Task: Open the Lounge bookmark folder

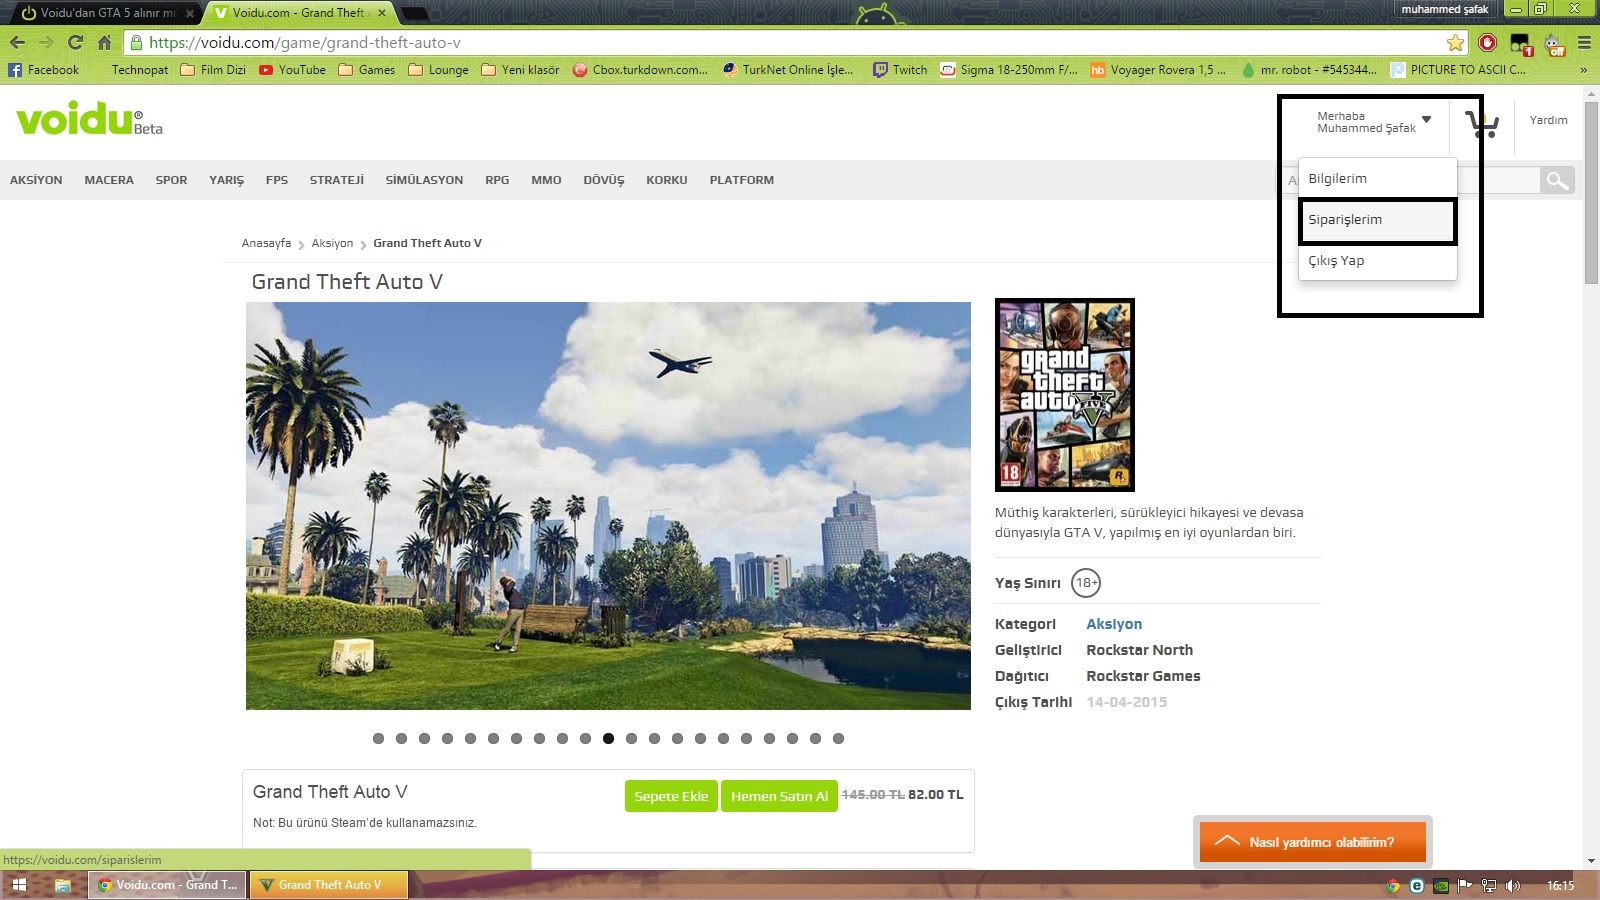Action: pos(438,70)
